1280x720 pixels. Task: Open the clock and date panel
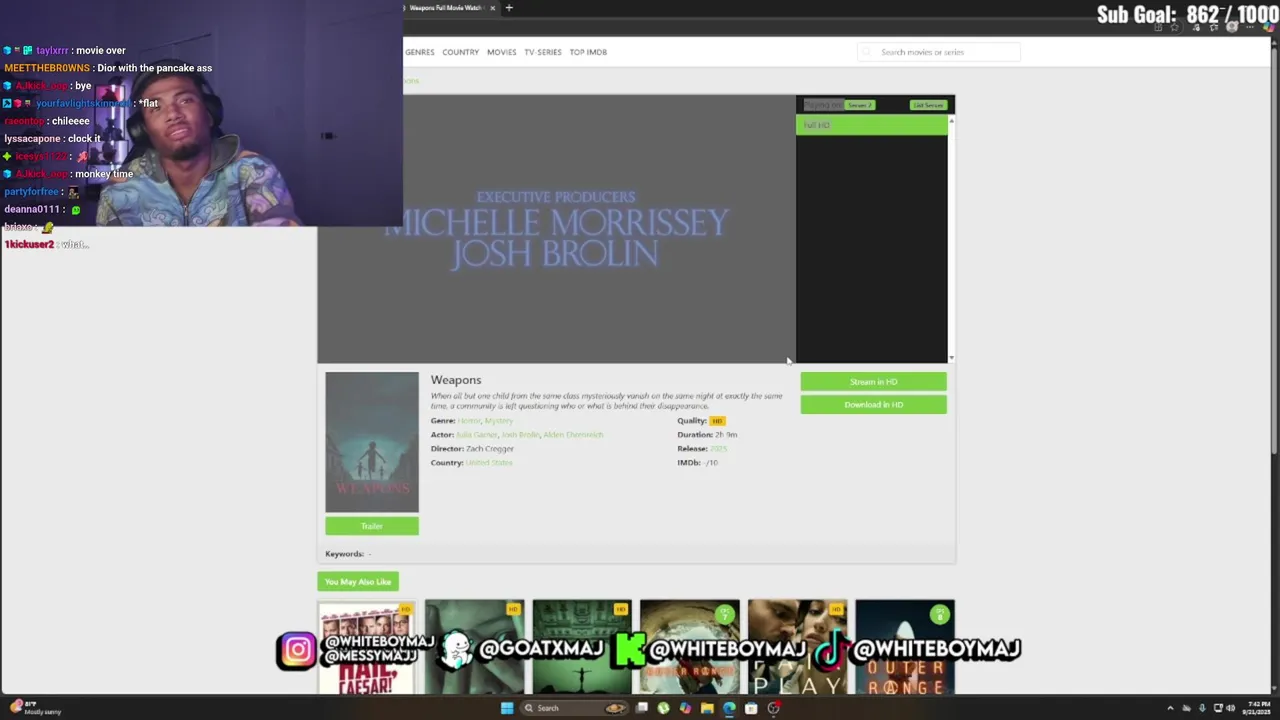[1257, 708]
